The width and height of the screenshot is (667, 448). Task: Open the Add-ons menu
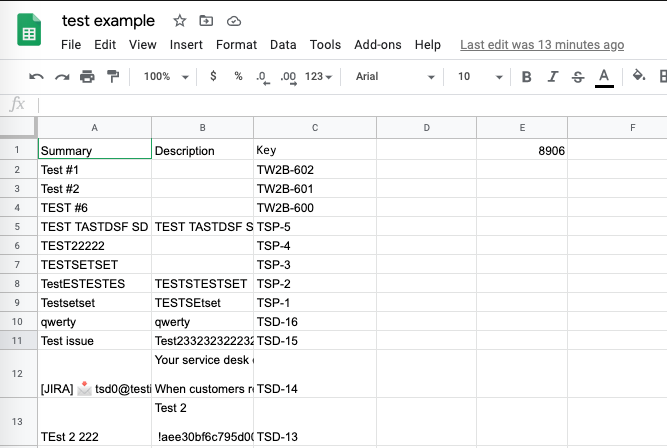click(378, 45)
